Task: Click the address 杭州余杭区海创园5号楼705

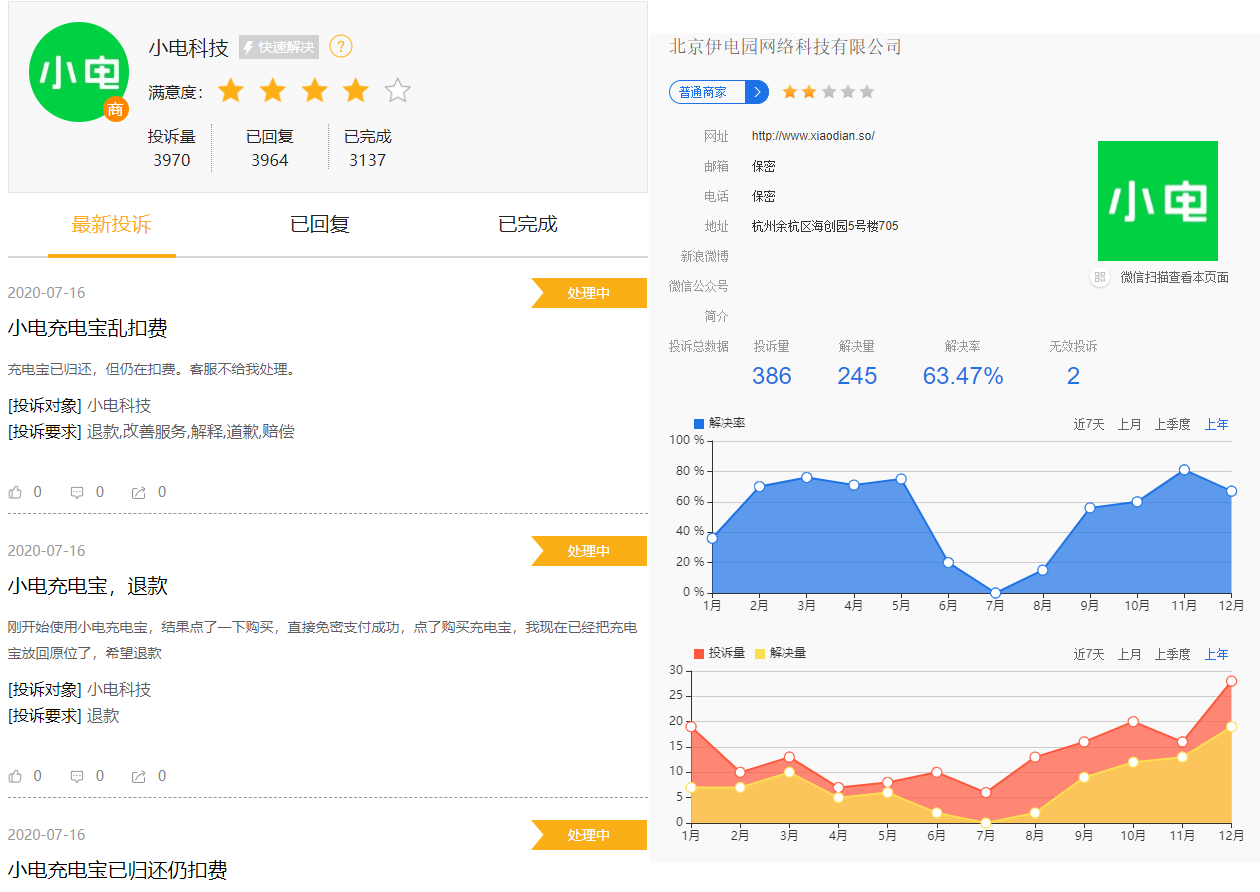Action: pyautogui.click(x=825, y=226)
